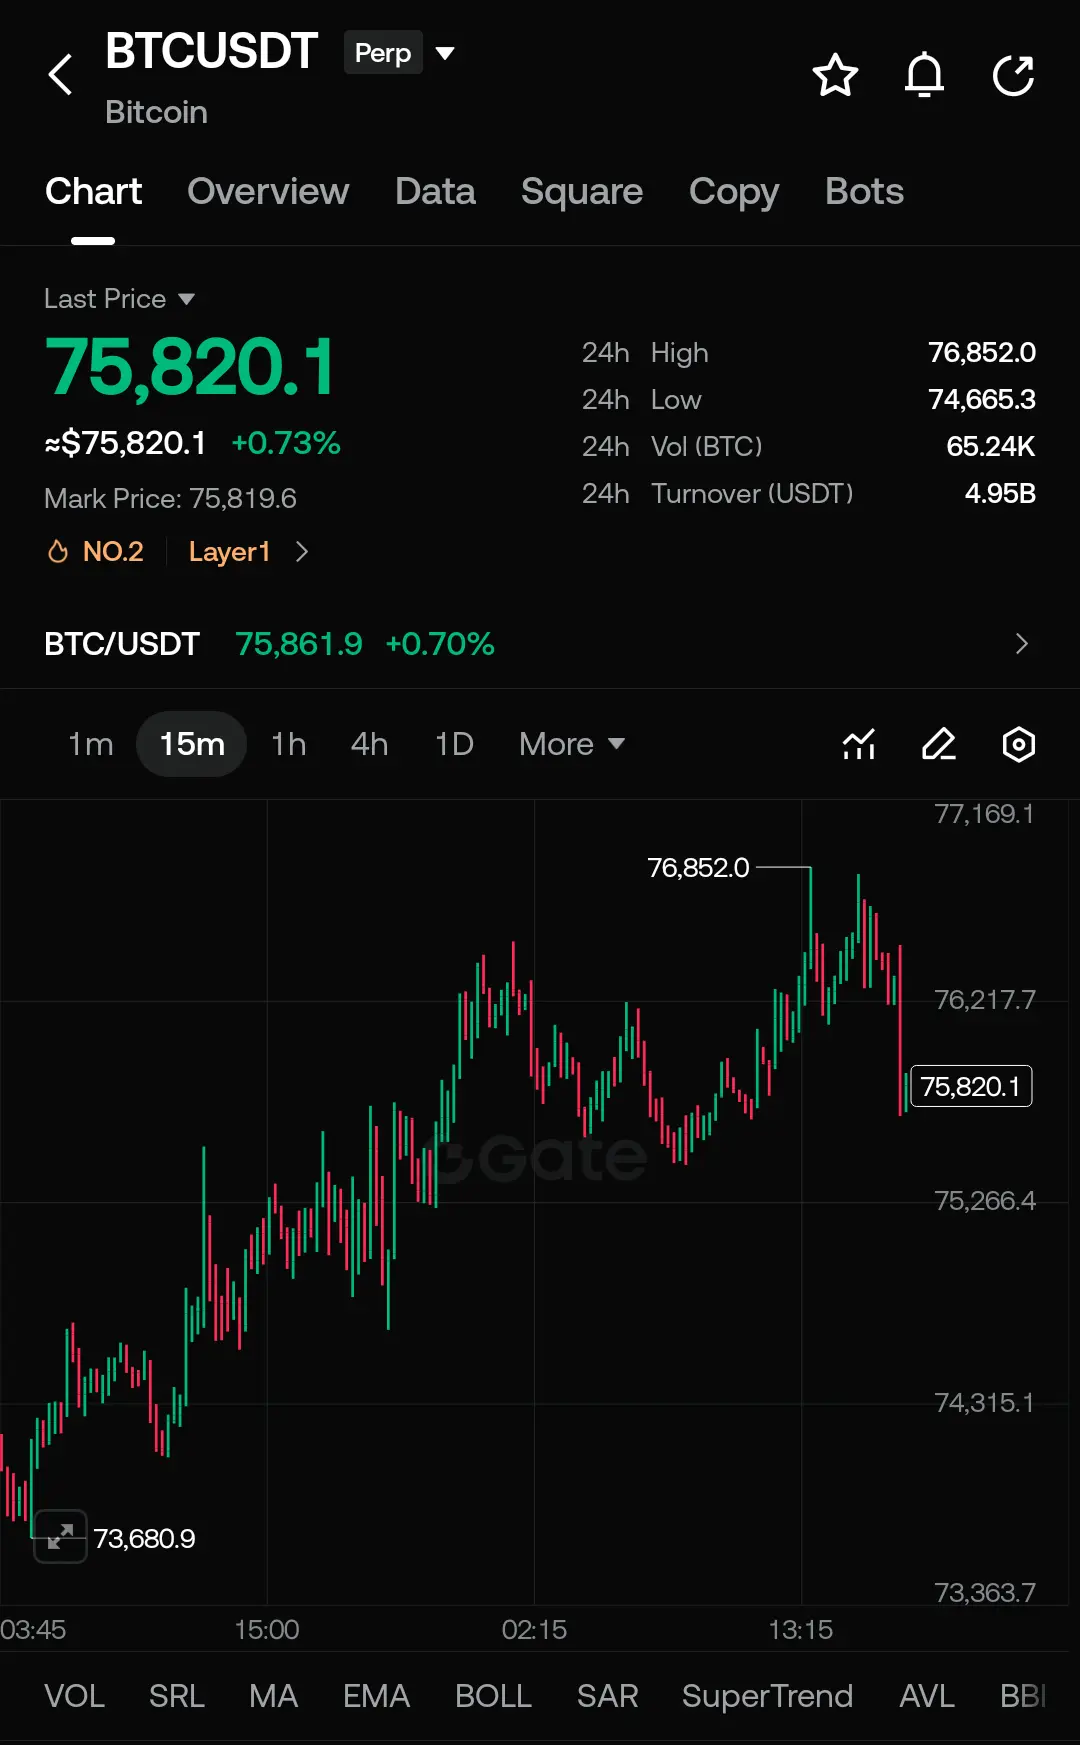Switch to the Overview tab

(x=268, y=191)
